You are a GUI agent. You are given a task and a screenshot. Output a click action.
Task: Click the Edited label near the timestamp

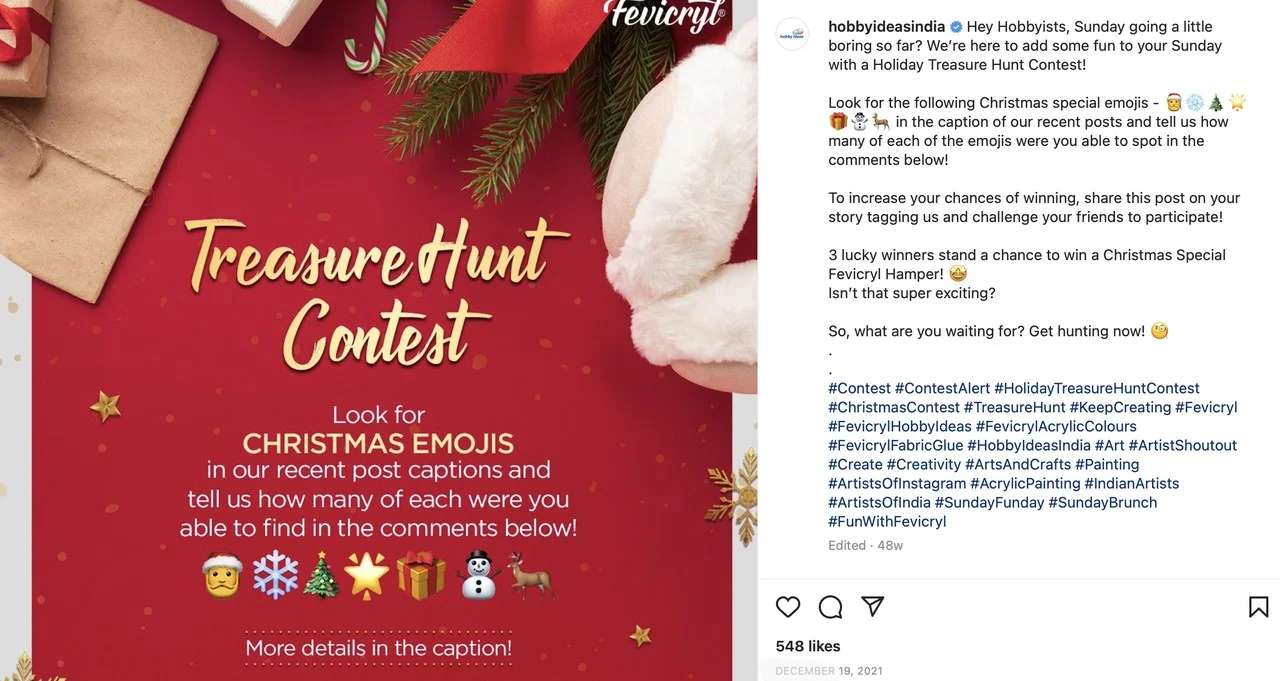[x=846, y=545]
